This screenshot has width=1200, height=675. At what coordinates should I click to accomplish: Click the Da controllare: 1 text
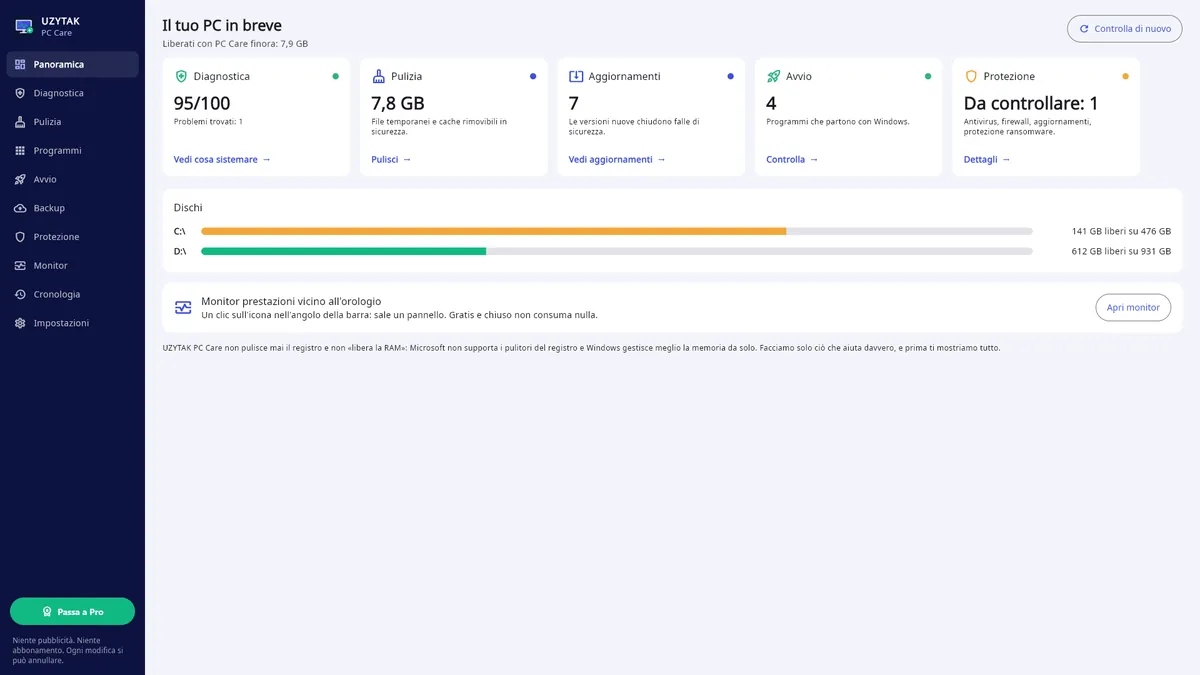(1031, 103)
